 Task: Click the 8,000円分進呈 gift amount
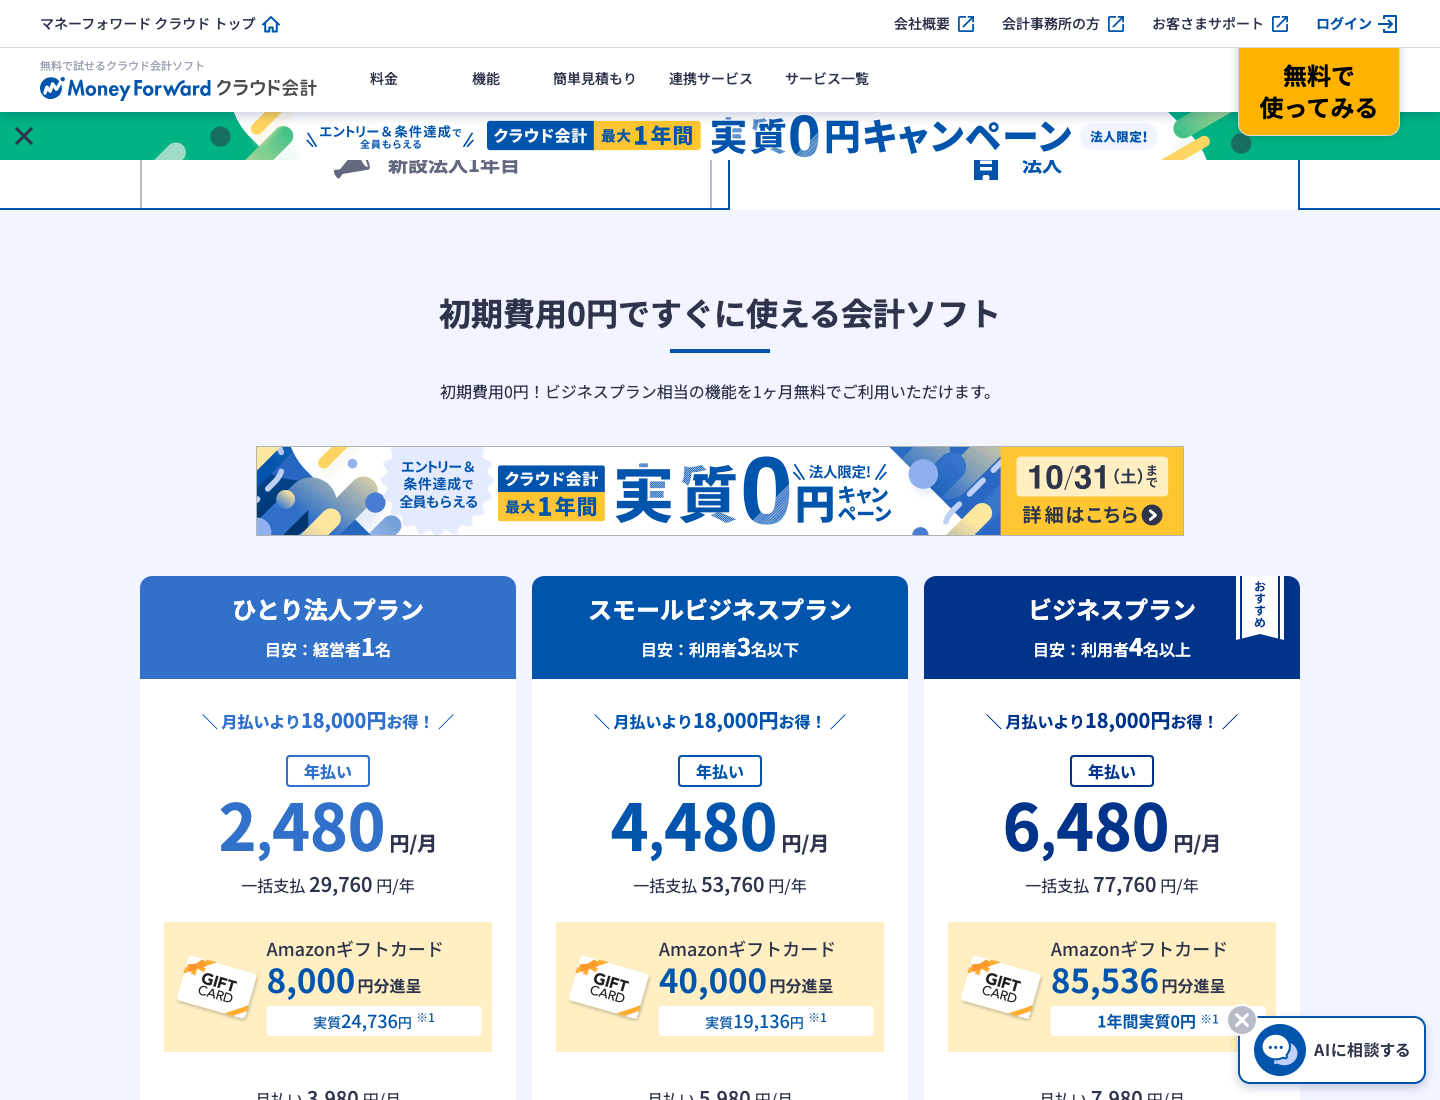tap(344, 982)
